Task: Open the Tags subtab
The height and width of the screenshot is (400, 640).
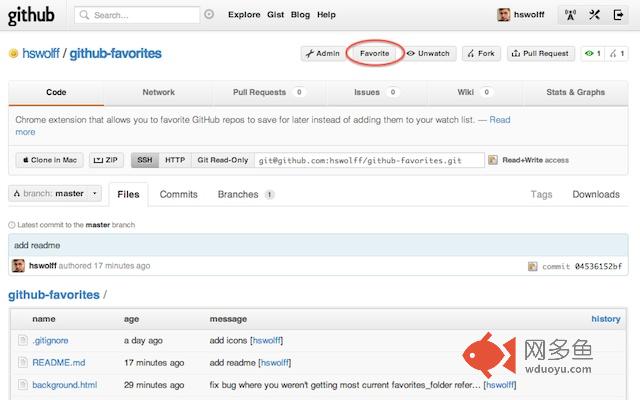Action: click(541, 194)
